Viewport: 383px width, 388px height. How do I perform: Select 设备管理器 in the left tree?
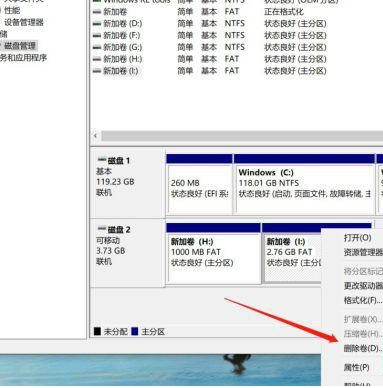[24, 23]
